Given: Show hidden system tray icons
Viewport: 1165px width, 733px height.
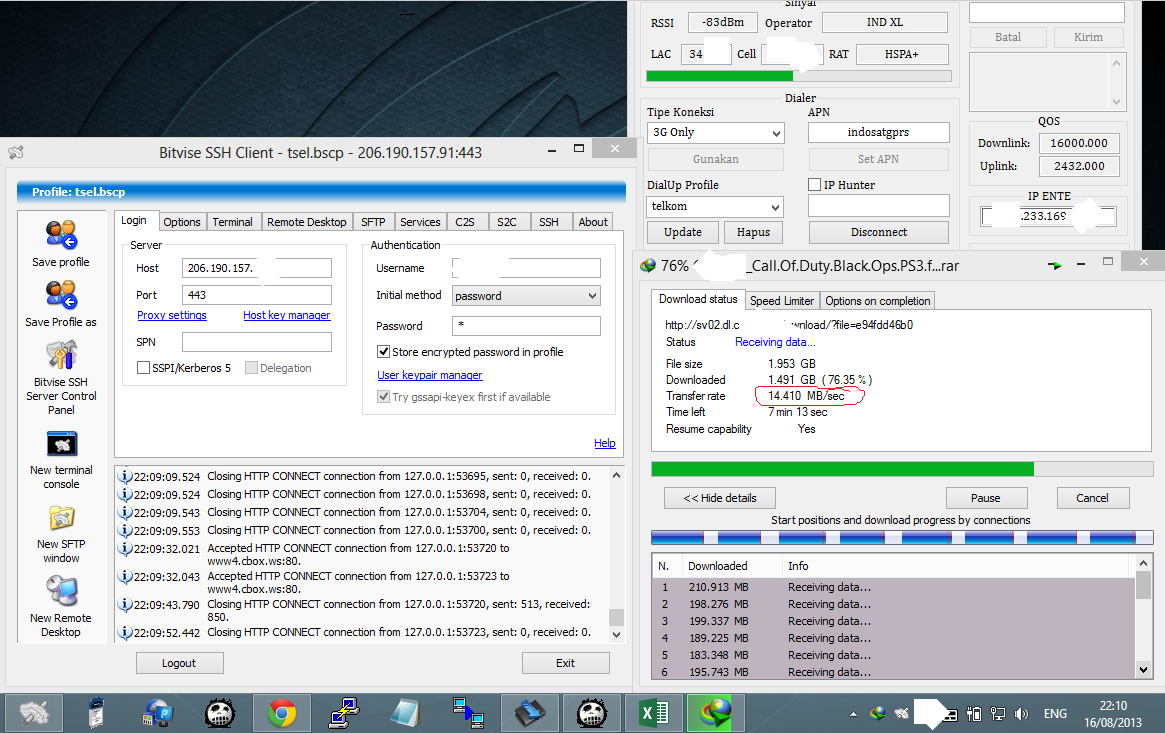Looking at the screenshot, I should click(853, 714).
